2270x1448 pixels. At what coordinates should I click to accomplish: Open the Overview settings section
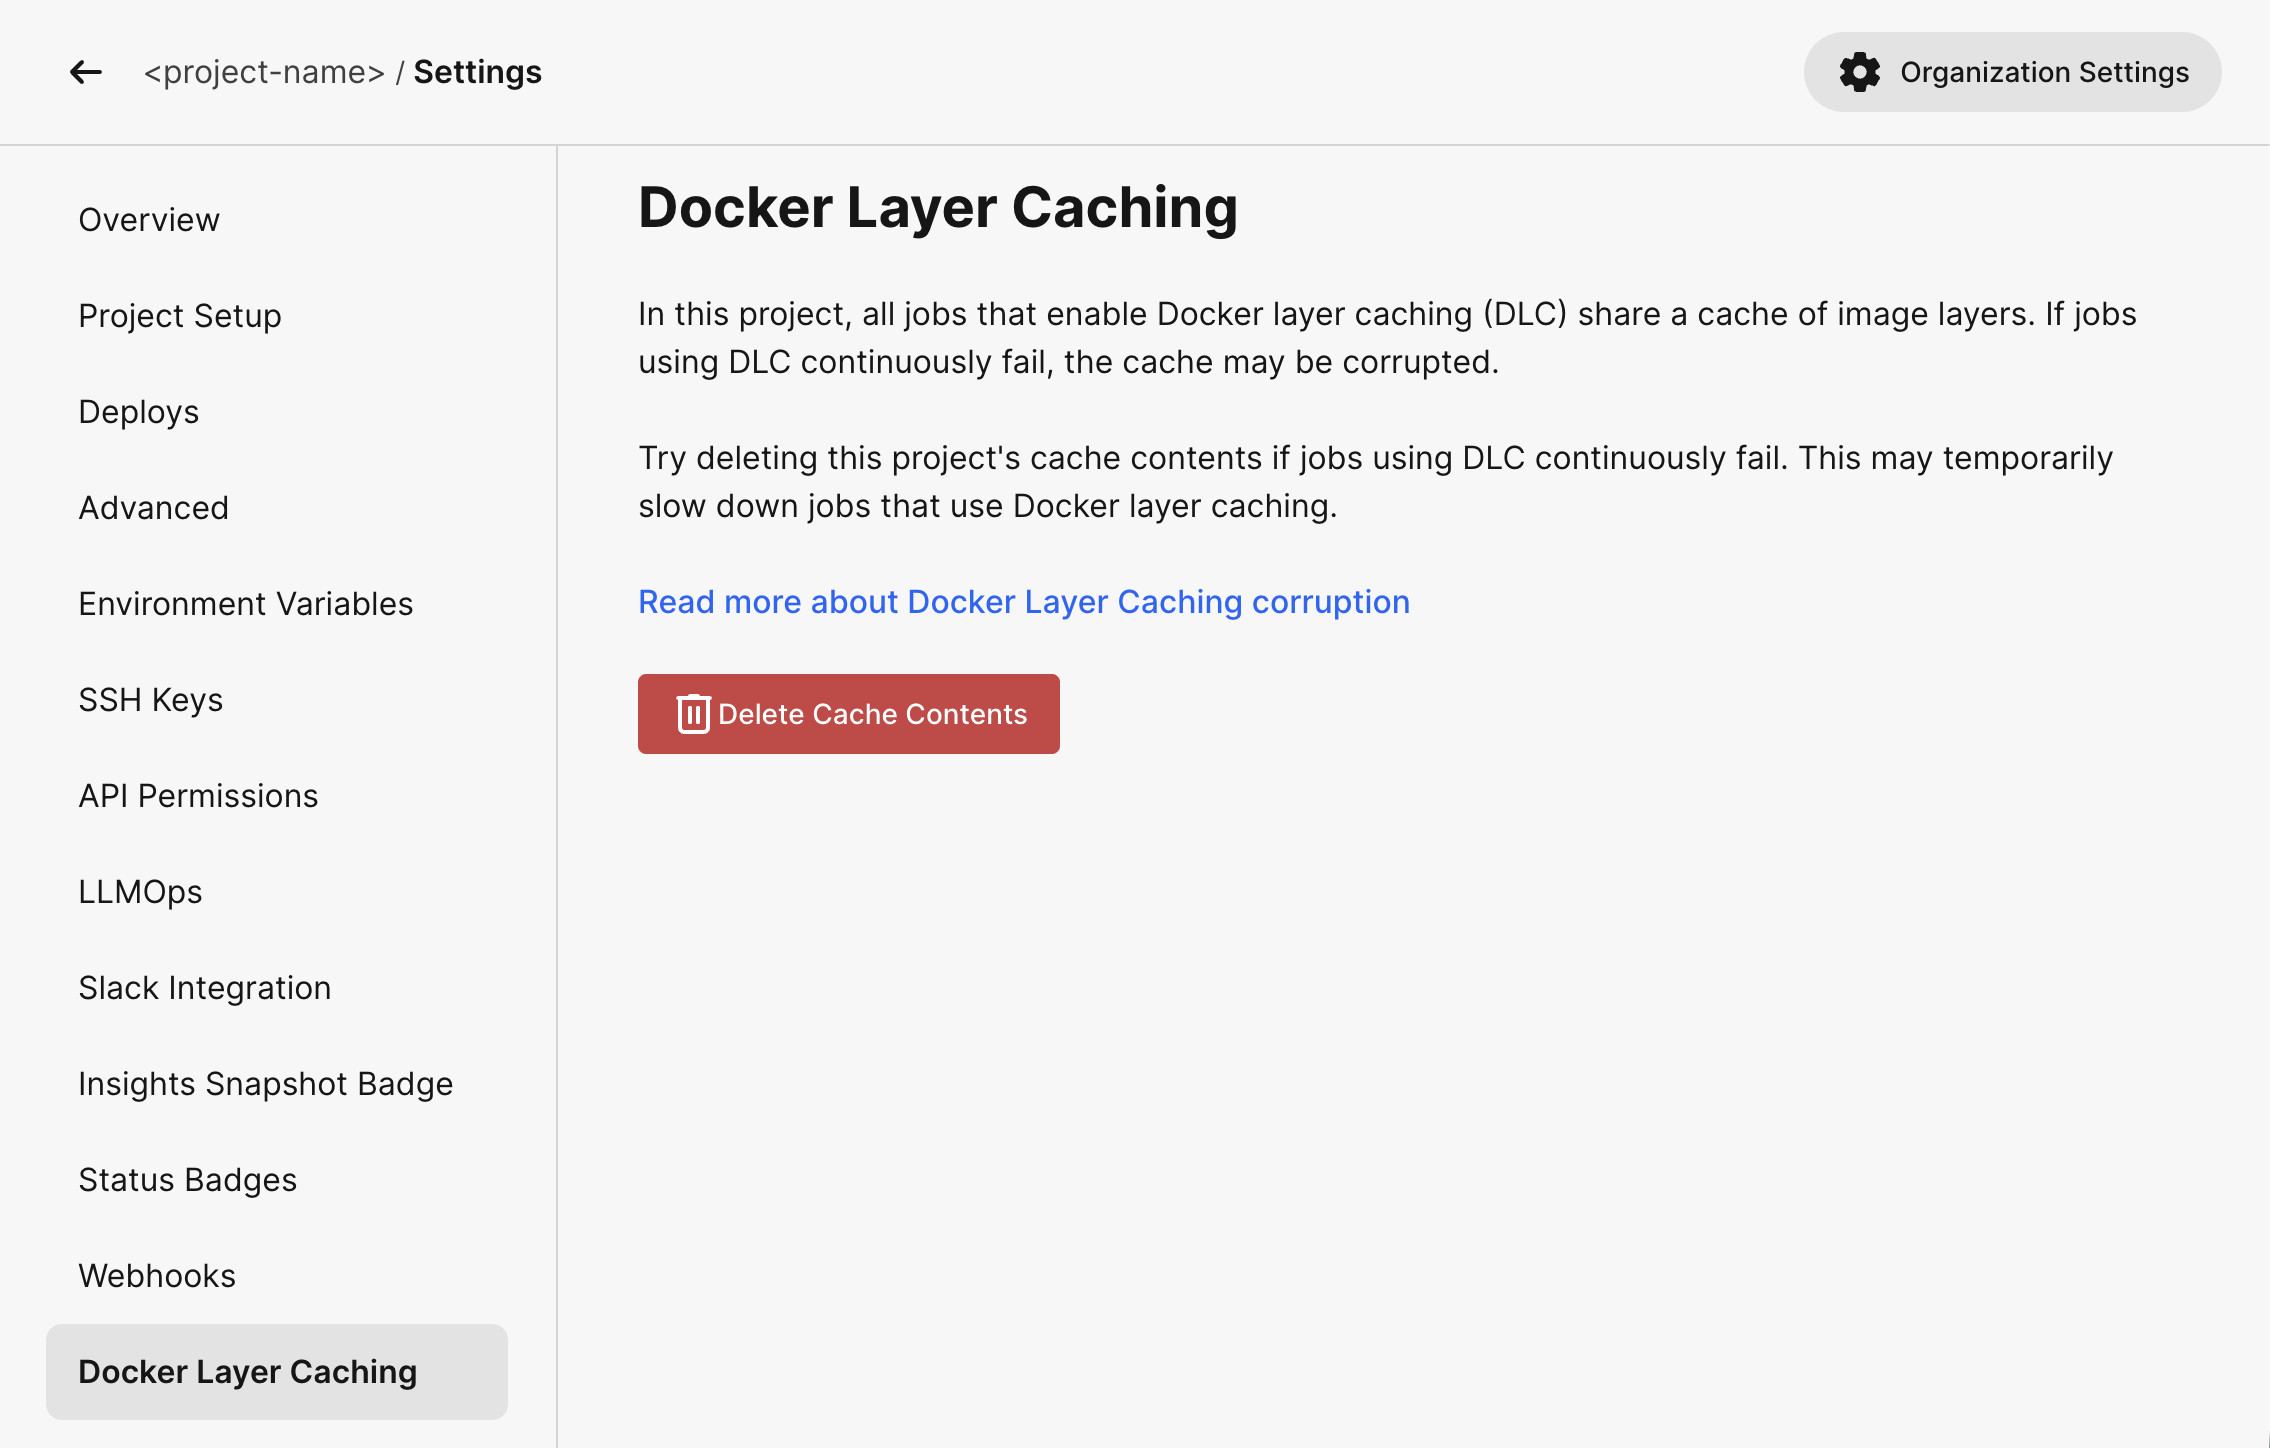coord(149,220)
